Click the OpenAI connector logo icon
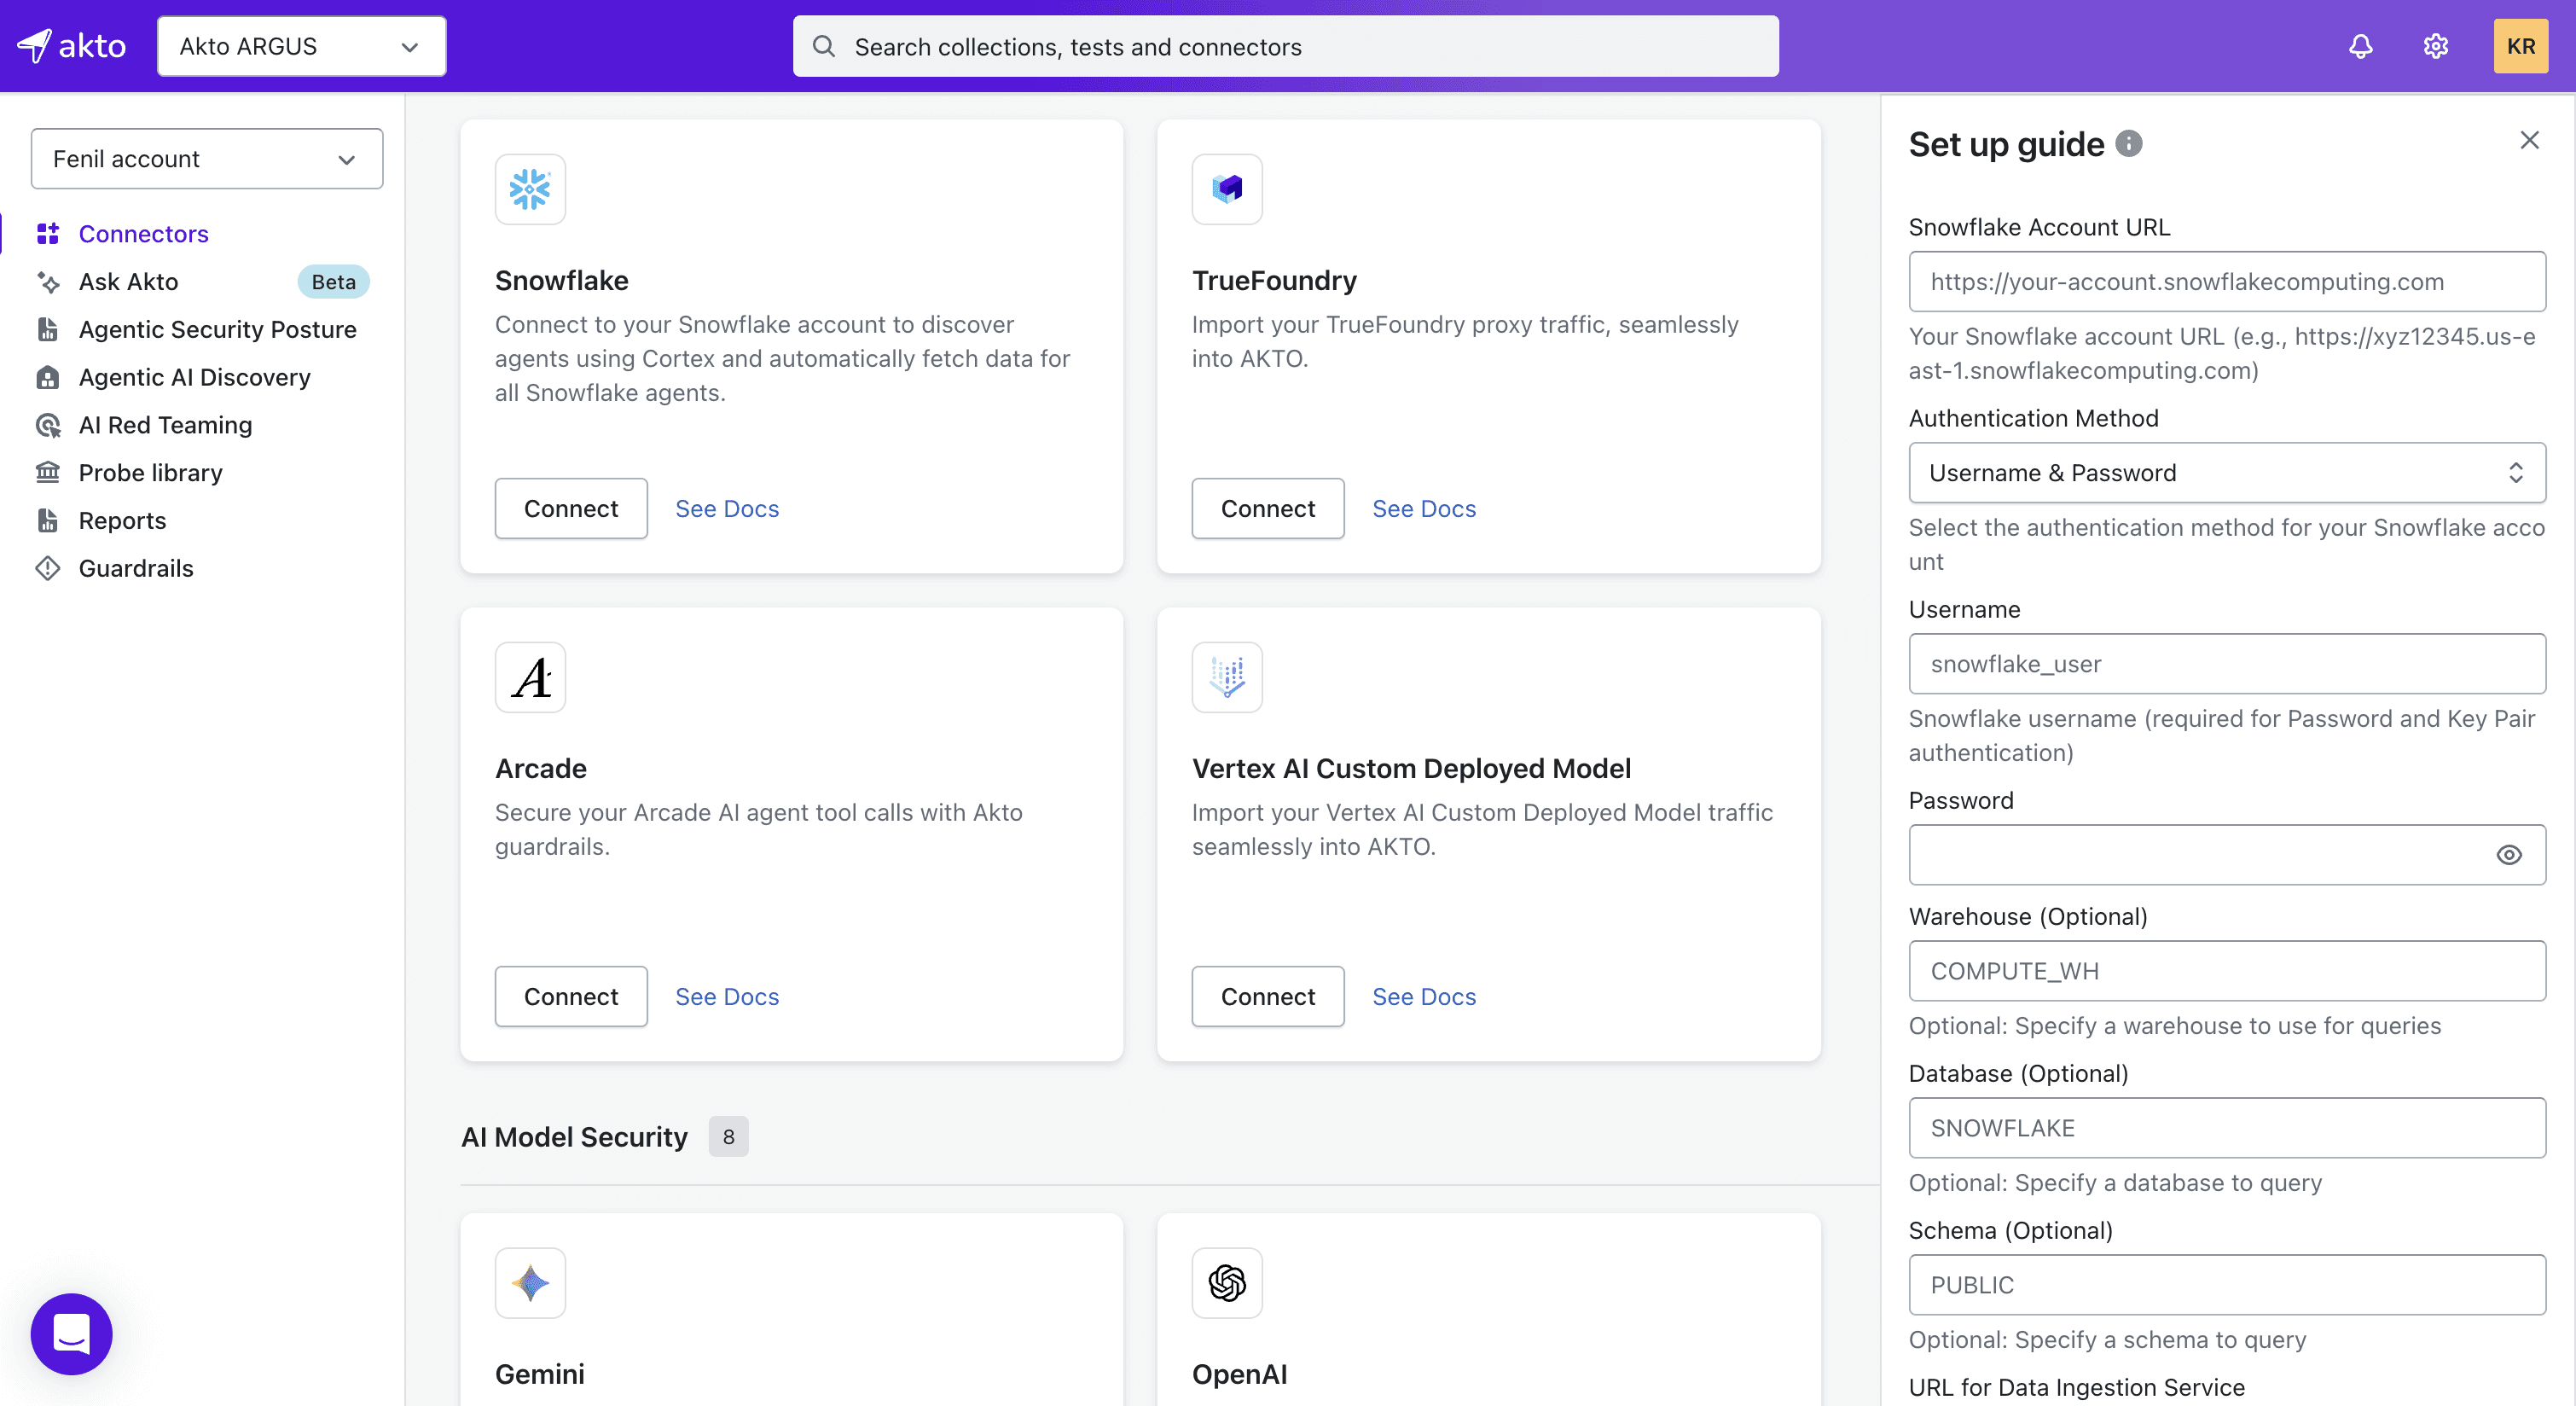The height and width of the screenshot is (1406, 2576). click(1227, 1282)
